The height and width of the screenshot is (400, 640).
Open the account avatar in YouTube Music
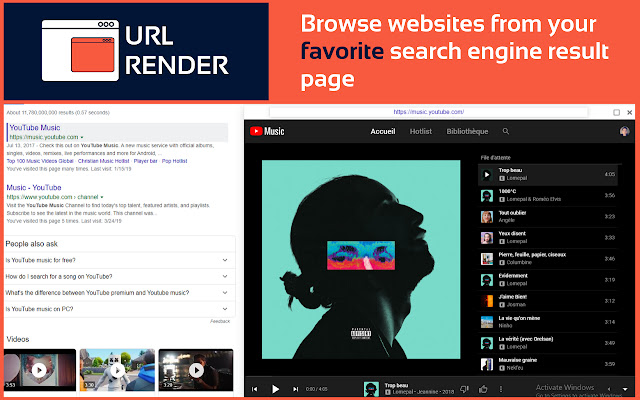(x=624, y=131)
